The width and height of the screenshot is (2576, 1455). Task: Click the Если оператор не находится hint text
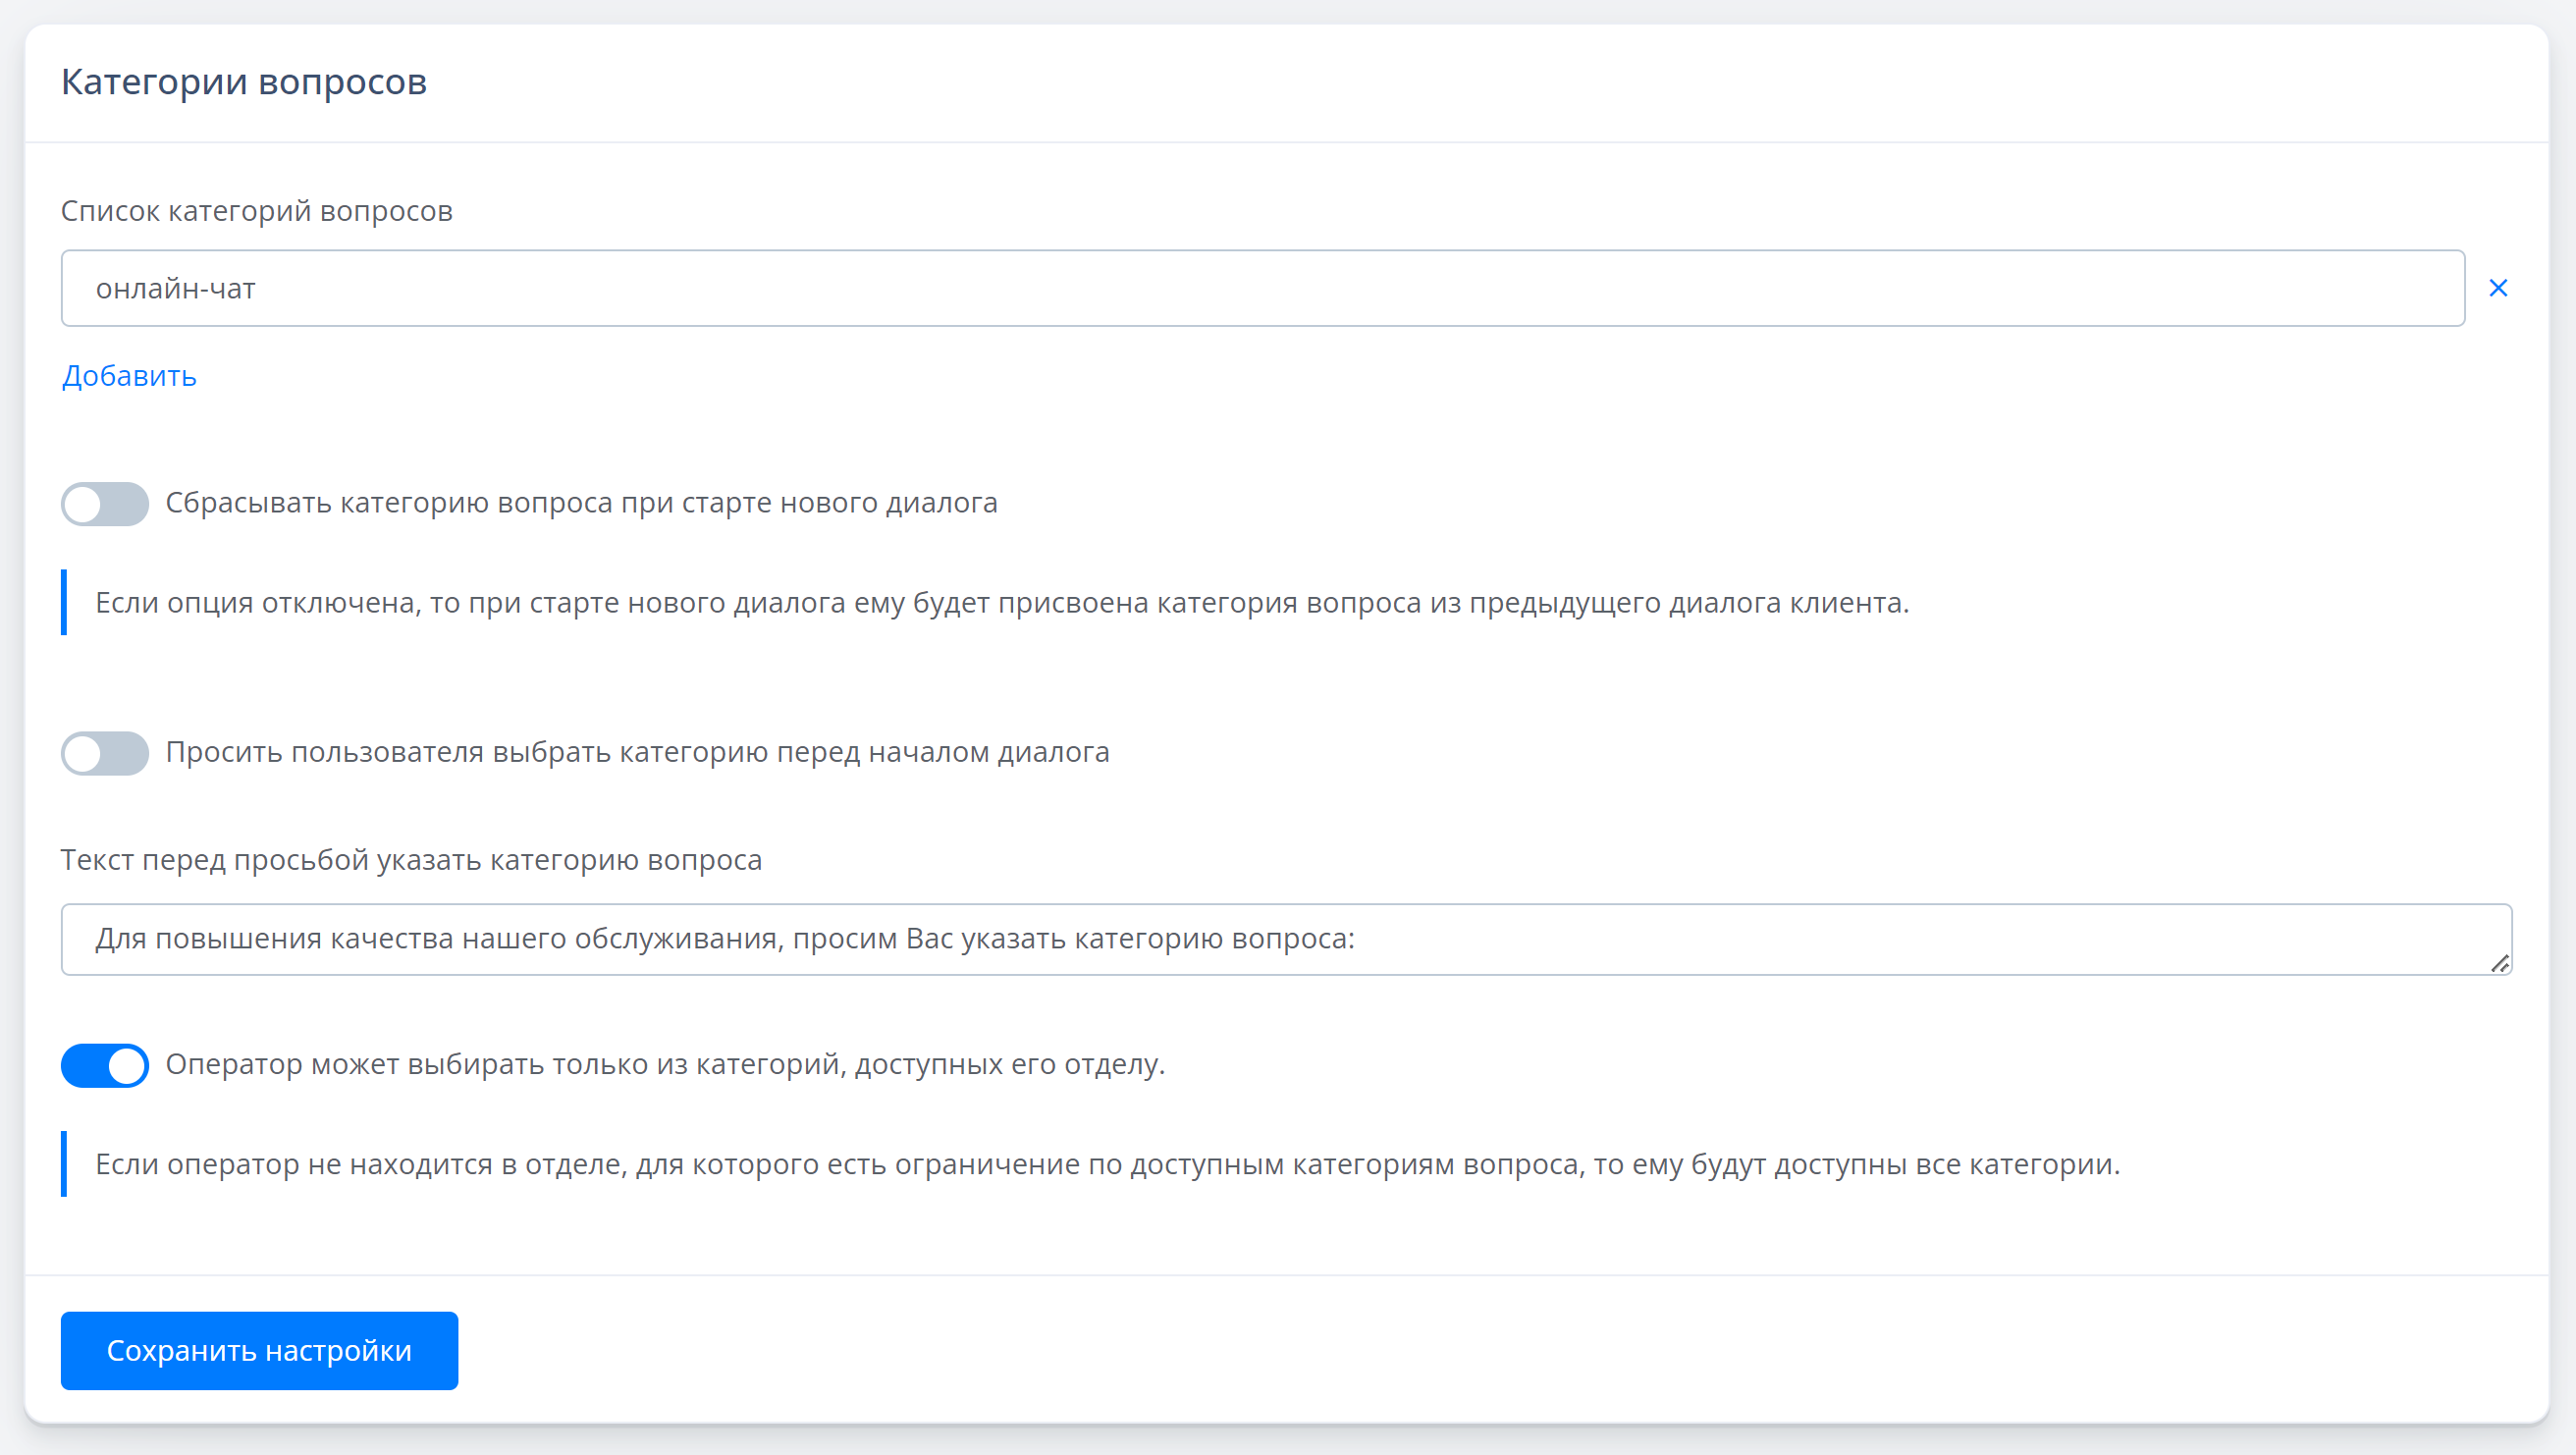click(1107, 1164)
